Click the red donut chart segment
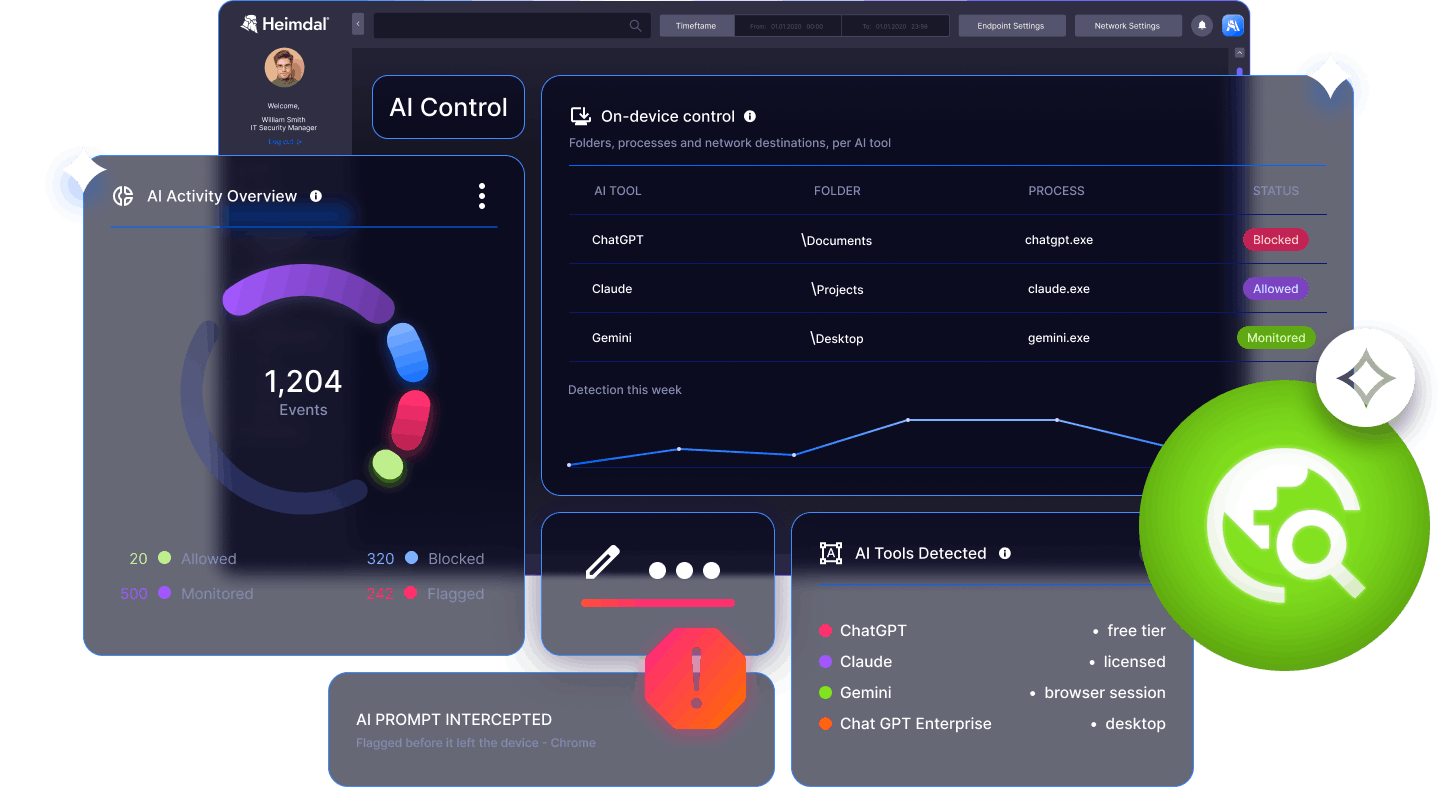 coord(411,420)
